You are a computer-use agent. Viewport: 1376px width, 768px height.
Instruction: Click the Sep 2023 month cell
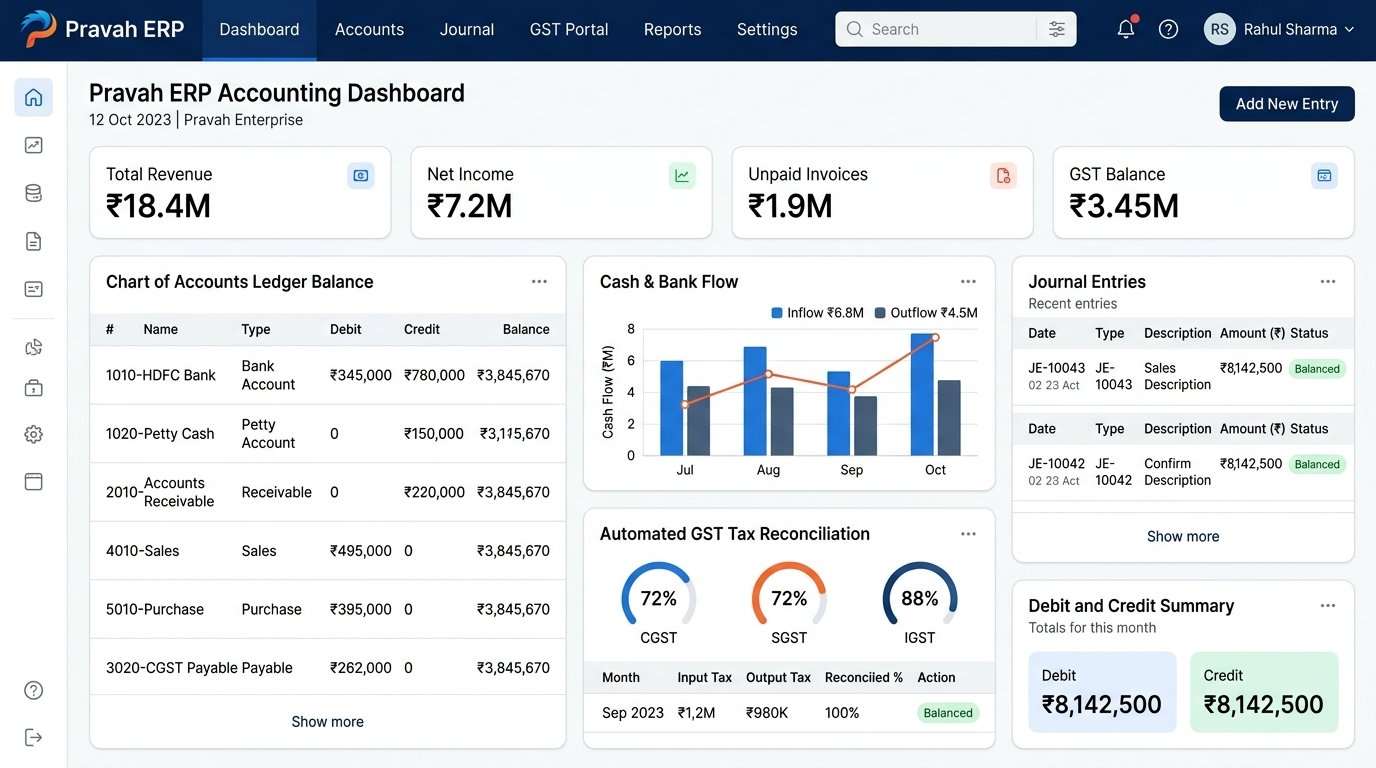pos(633,713)
